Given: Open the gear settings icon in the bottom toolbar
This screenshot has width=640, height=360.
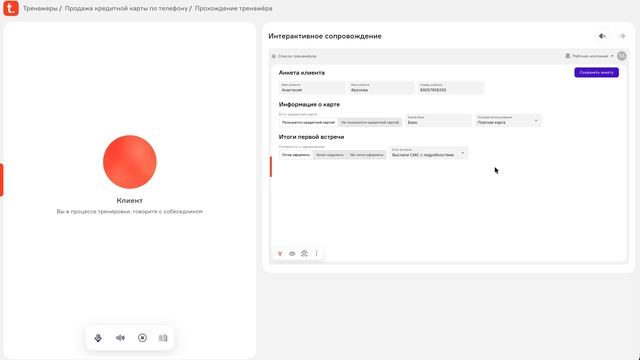Looking at the screenshot, I should [x=304, y=253].
